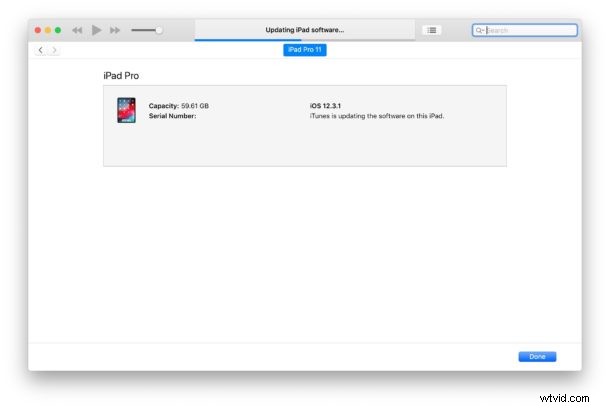Focus the Search input field
This screenshot has height=408, width=610.
click(524, 30)
